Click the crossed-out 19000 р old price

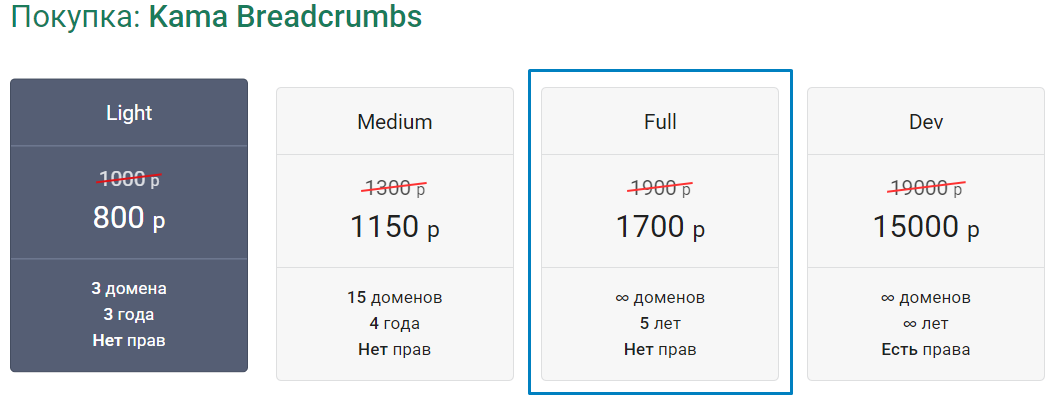pyautogui.click(x=926, y=187)
